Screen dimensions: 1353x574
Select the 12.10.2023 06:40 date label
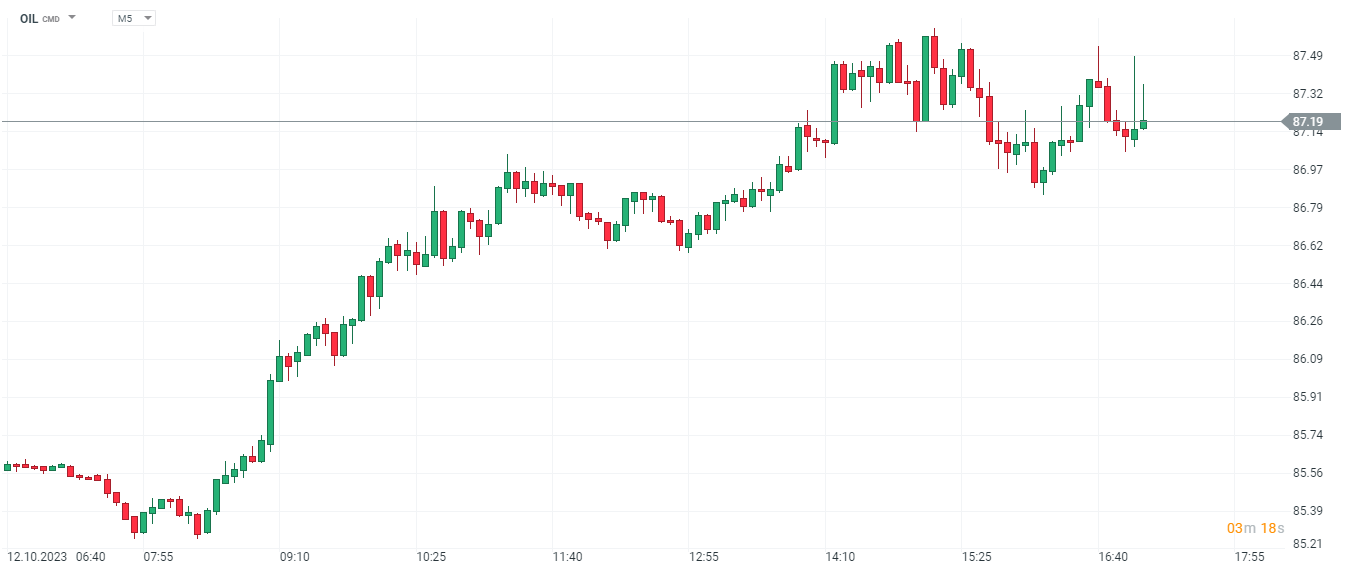coord(56,557)
